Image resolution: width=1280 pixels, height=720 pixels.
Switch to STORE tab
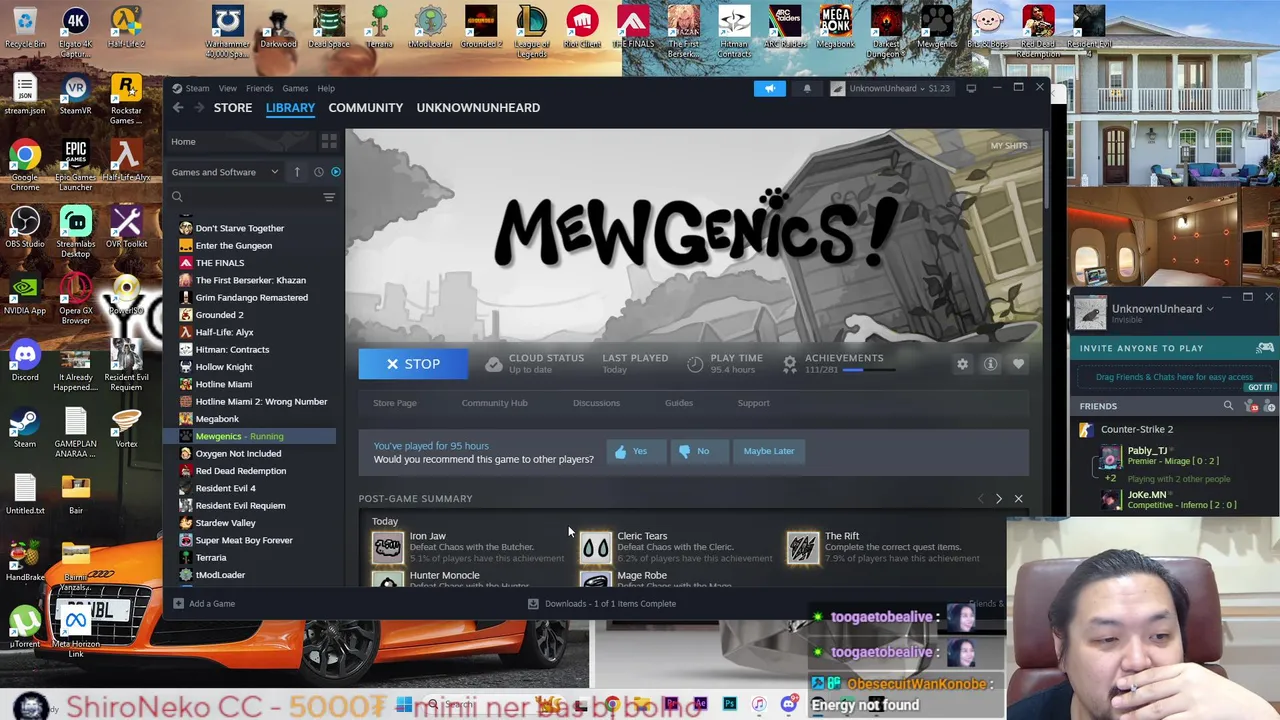click(x=233, y=107)
